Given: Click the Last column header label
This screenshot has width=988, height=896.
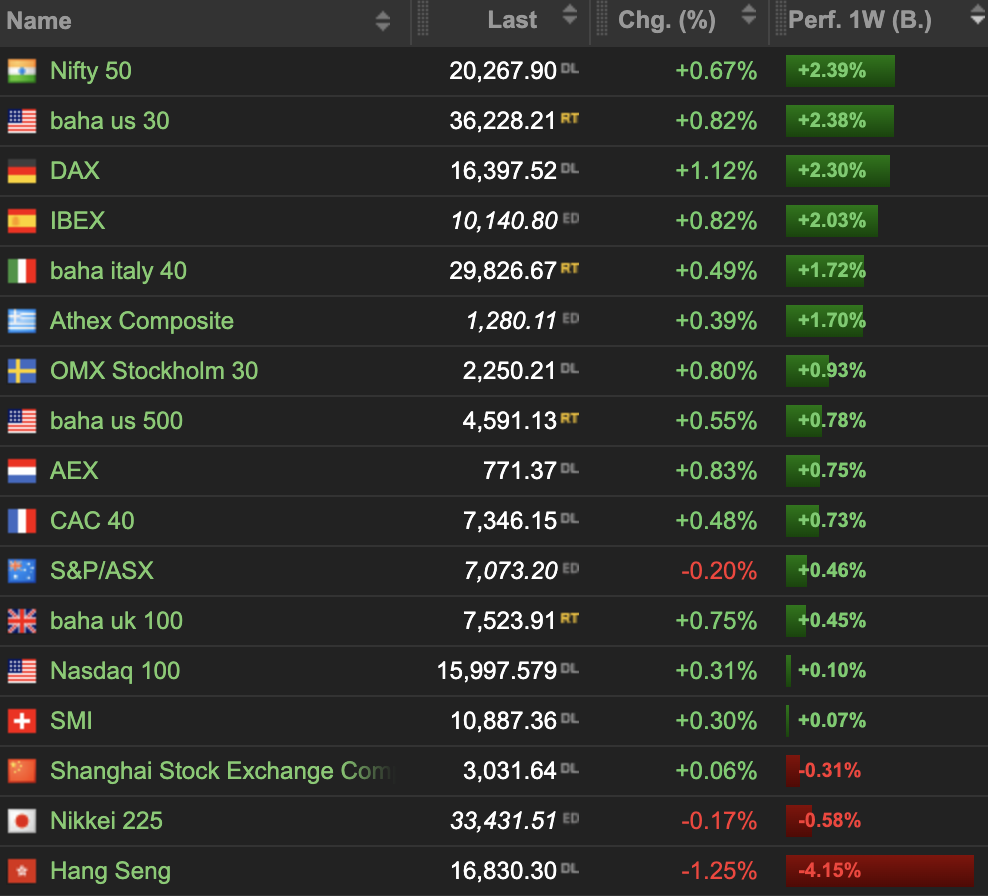Looking at the screenshot, I should (x=512, y=20).
